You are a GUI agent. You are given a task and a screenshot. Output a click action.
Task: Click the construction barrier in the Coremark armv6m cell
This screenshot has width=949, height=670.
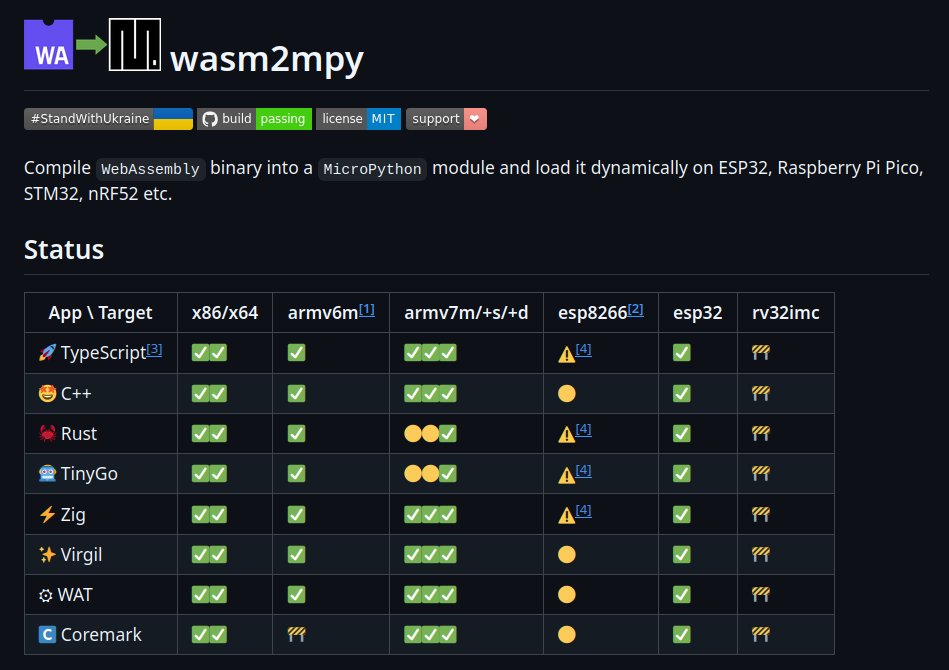pyautogui.click(x=297, y=634)
